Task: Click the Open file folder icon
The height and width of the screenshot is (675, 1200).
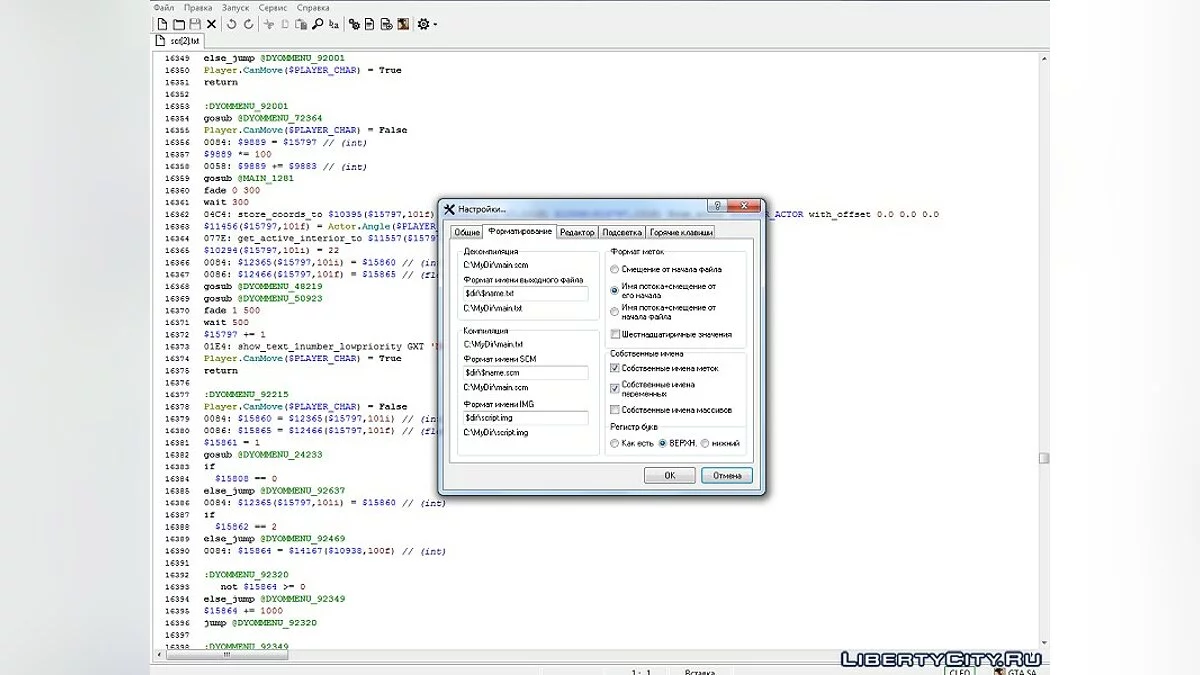Action: [x=178, y=24]
